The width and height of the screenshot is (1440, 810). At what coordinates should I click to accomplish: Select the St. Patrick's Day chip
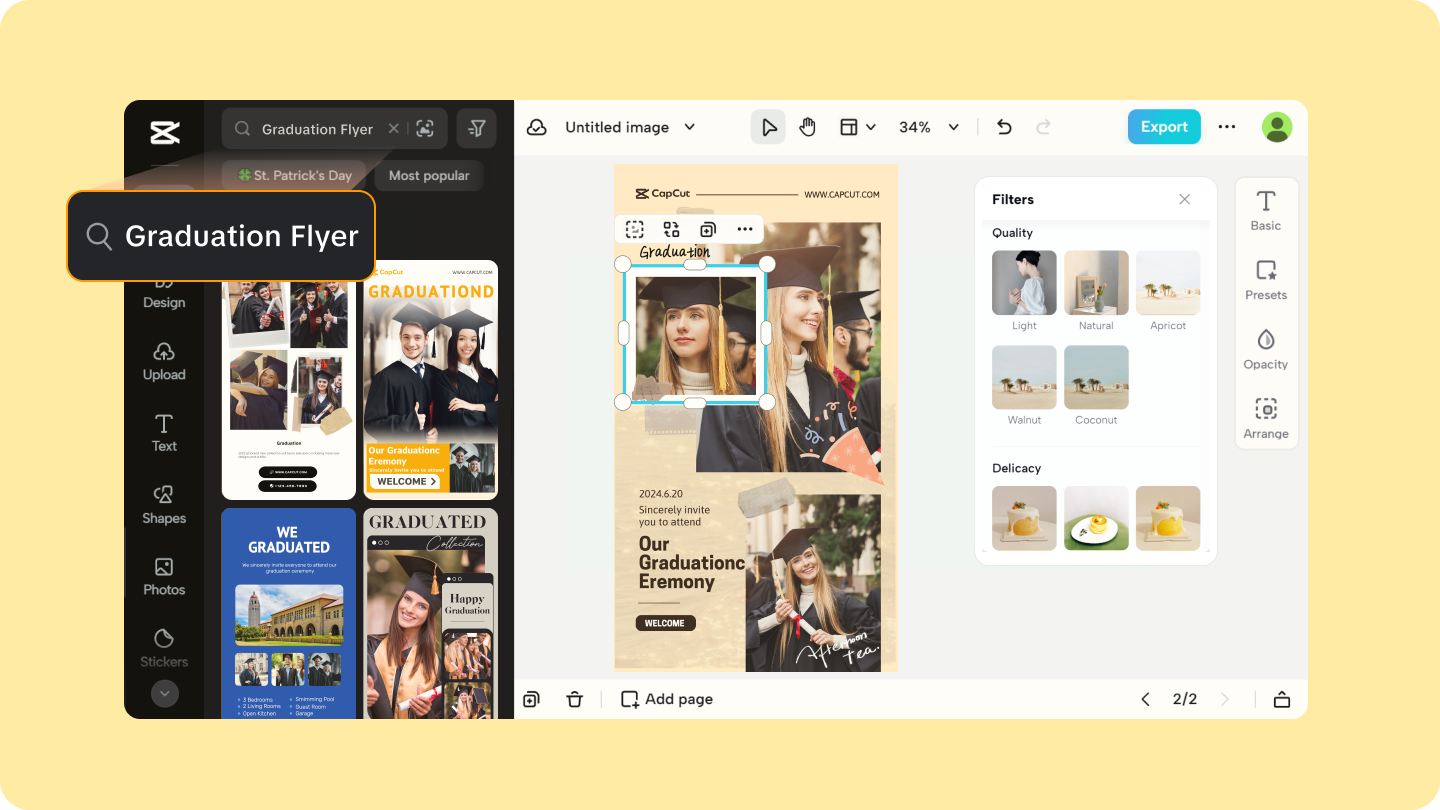[x=295, y=175]
